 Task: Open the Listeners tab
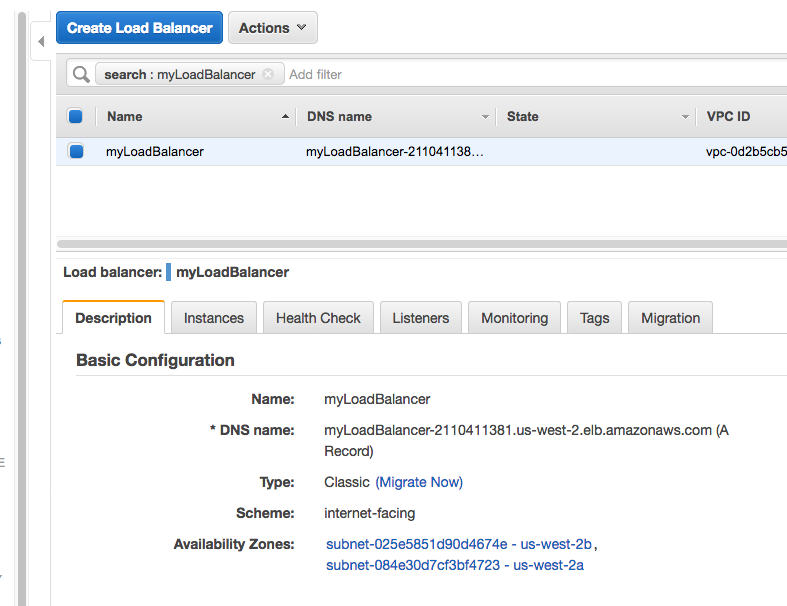[421, 318]
